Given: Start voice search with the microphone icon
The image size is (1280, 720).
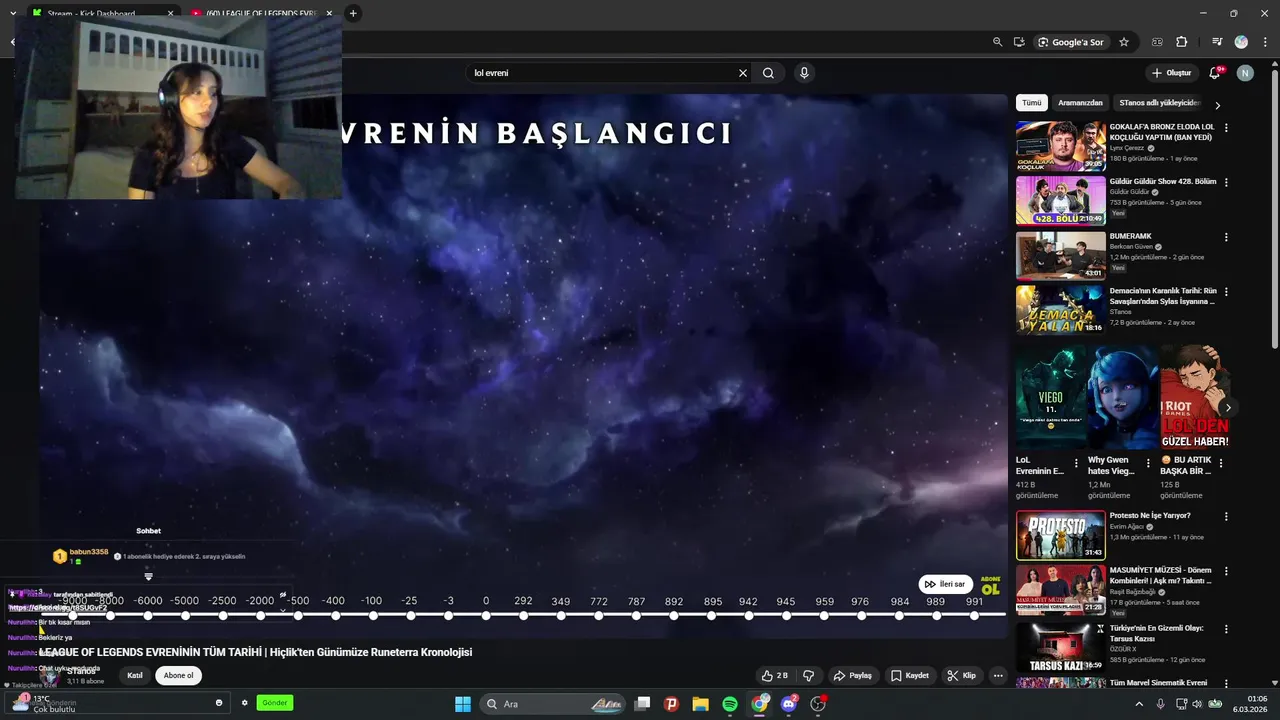Looking at the screenshot, I should click(x=803, y=73).
